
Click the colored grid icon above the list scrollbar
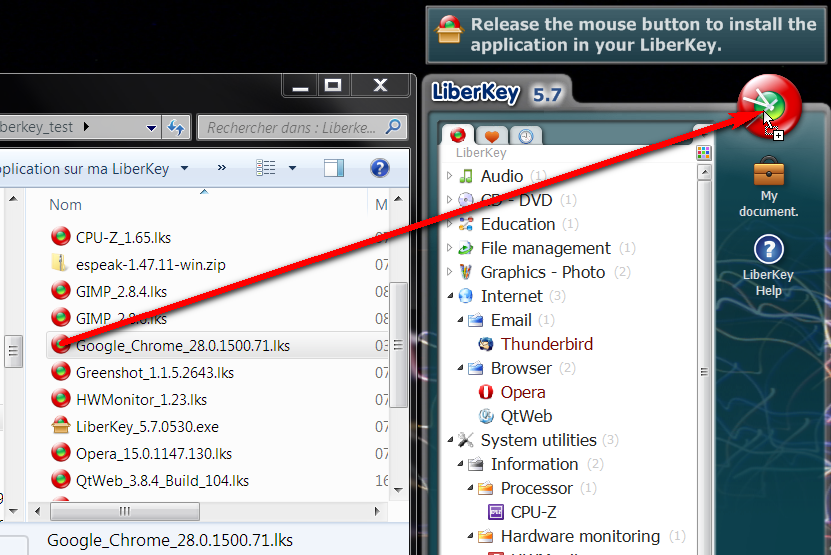[704, 152]
